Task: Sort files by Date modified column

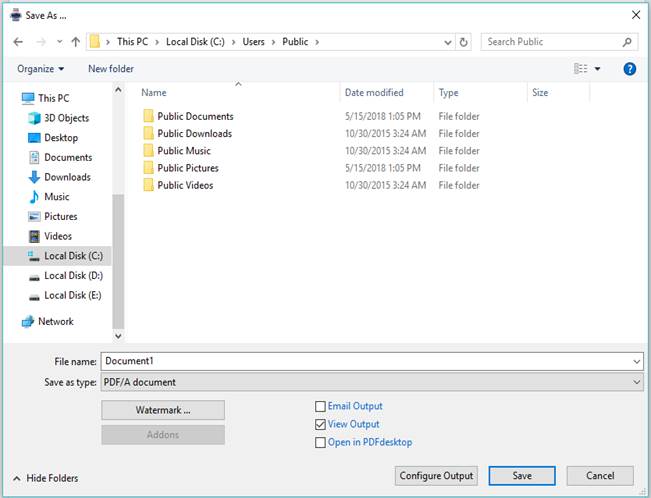Action: tap(374, 93)
